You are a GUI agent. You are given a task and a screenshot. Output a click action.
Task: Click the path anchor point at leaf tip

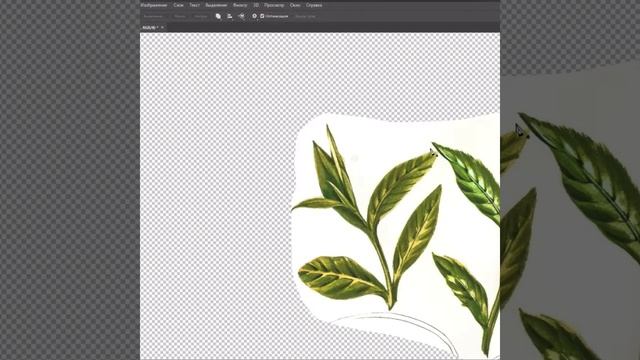(434, 154)
